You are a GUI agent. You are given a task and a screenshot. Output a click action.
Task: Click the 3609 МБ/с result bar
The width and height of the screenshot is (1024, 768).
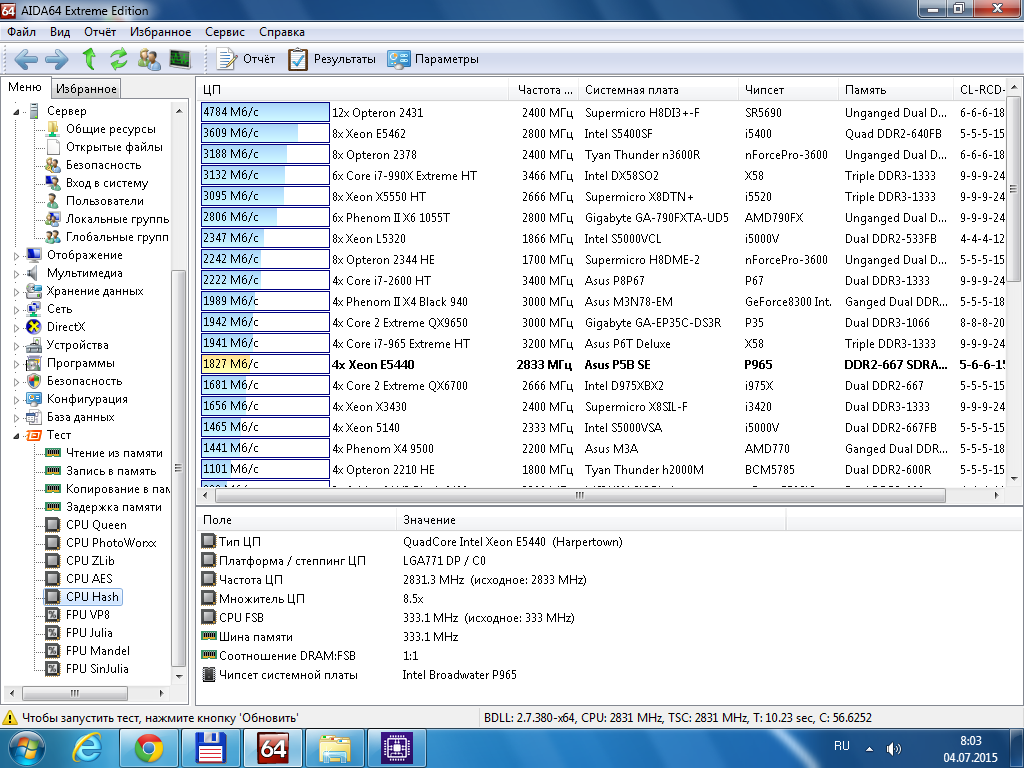(x=265, y=133)
